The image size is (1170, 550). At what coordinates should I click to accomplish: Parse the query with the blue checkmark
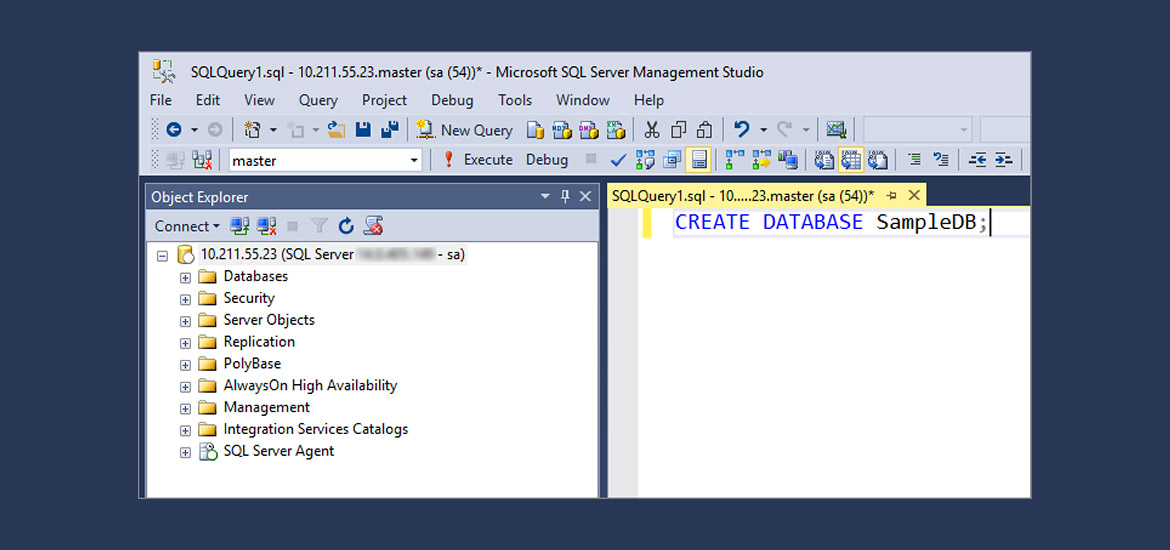[619, 160]
